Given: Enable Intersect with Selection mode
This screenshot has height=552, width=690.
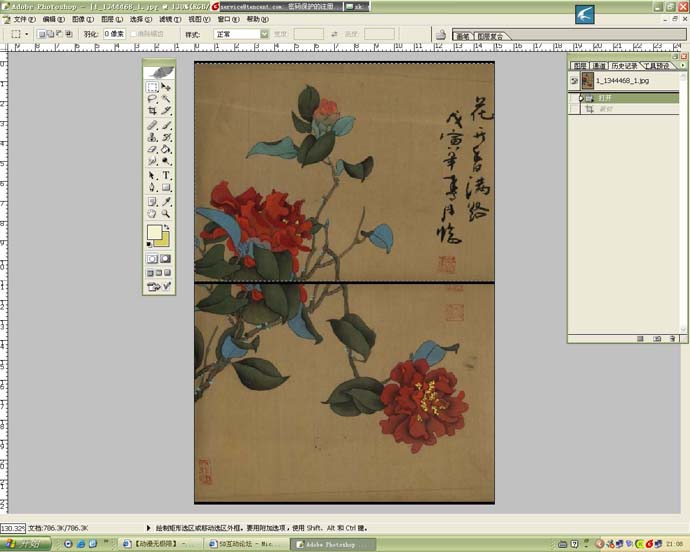Looking at the screenshot, I should pyautogui.click(x=69, y=34).
